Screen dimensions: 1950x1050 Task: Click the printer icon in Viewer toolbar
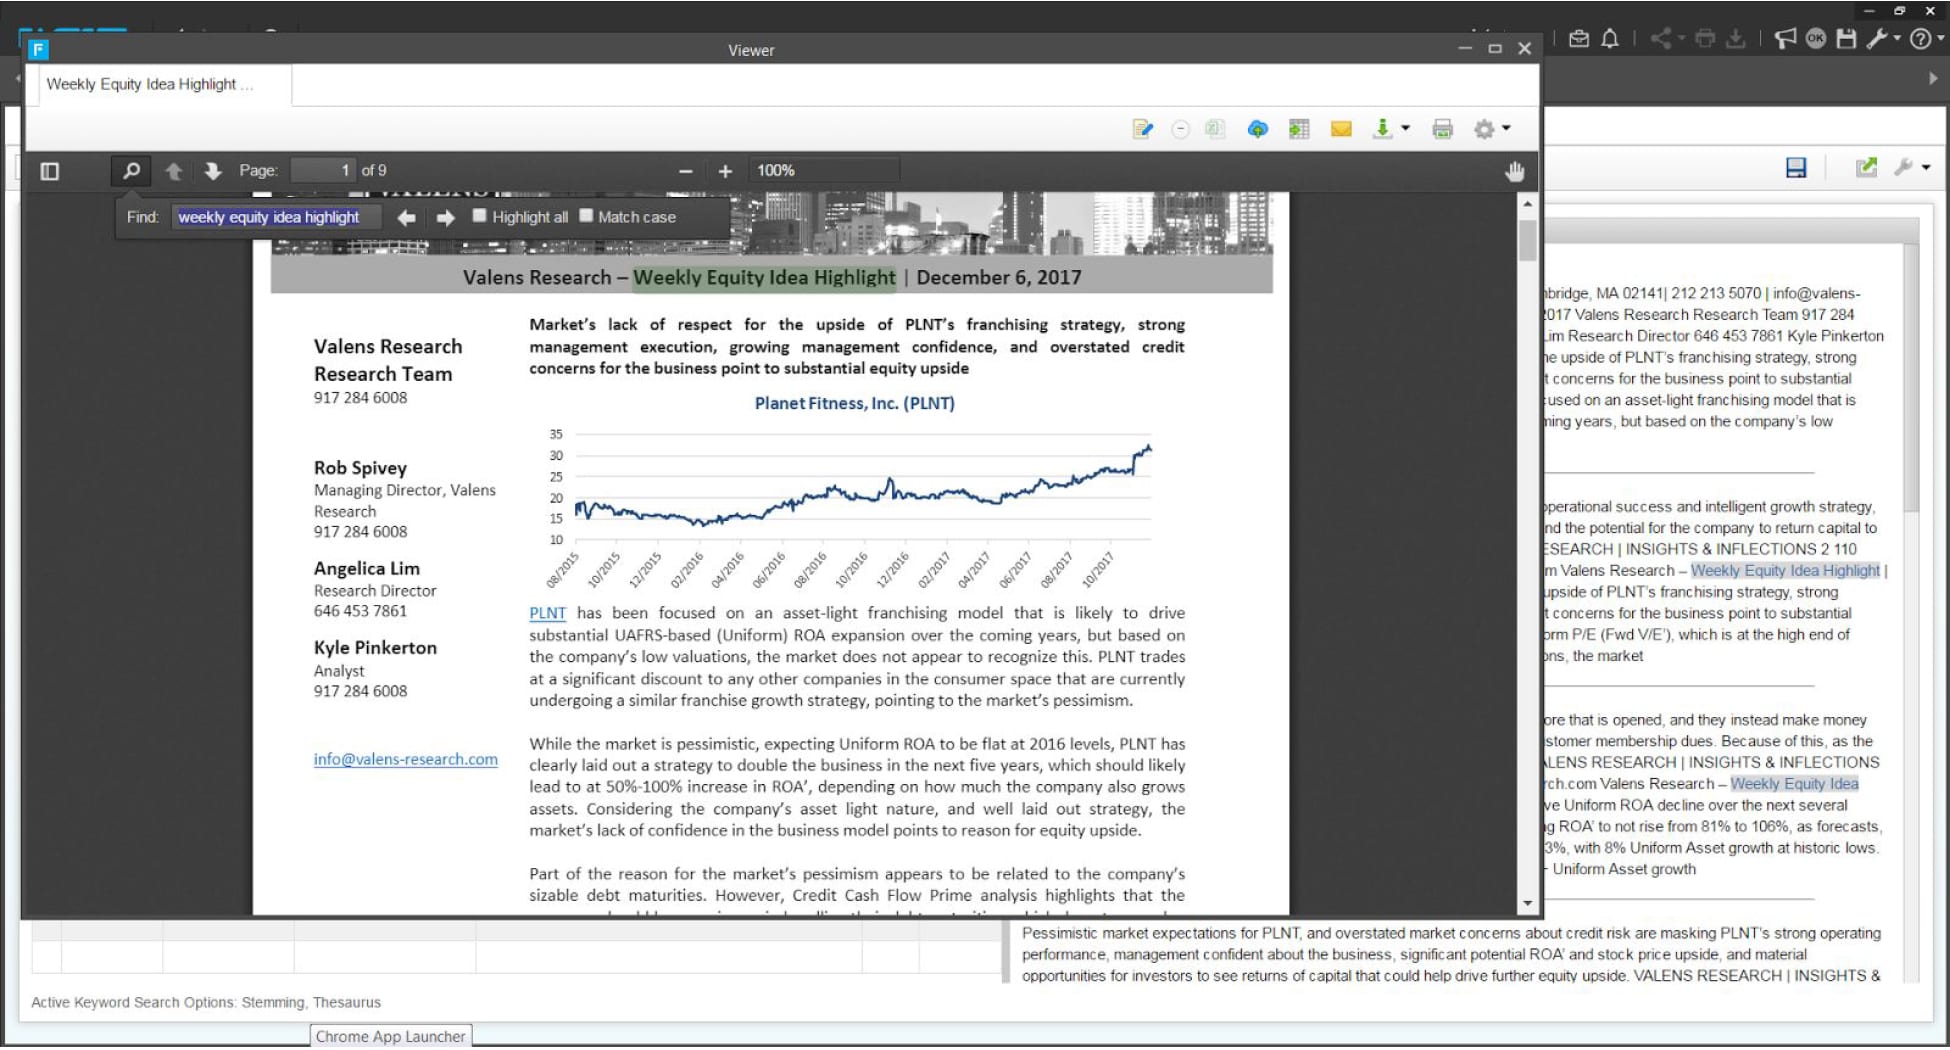tap(1442, 129)
